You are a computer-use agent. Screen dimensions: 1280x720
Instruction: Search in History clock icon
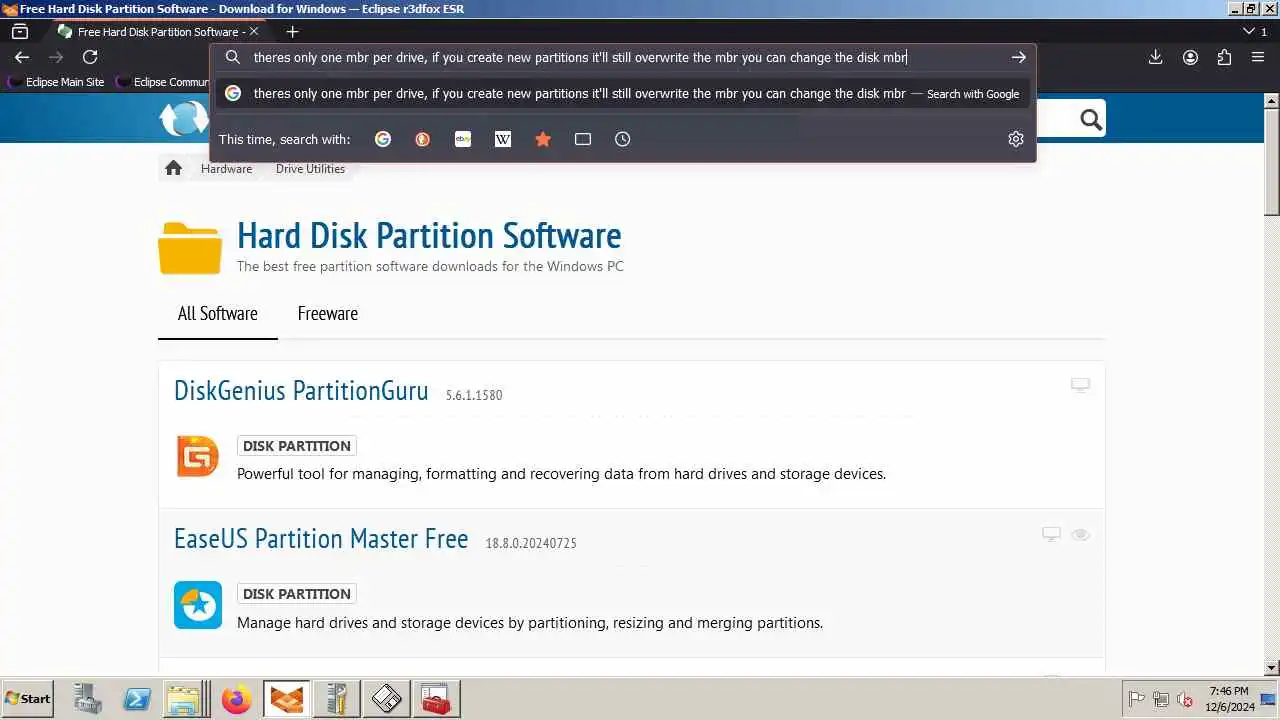coord(623,139)
